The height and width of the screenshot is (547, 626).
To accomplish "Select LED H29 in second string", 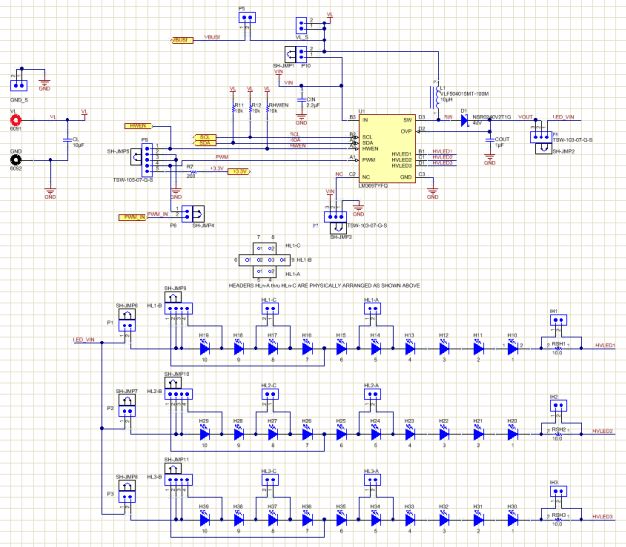I will 204,434.
